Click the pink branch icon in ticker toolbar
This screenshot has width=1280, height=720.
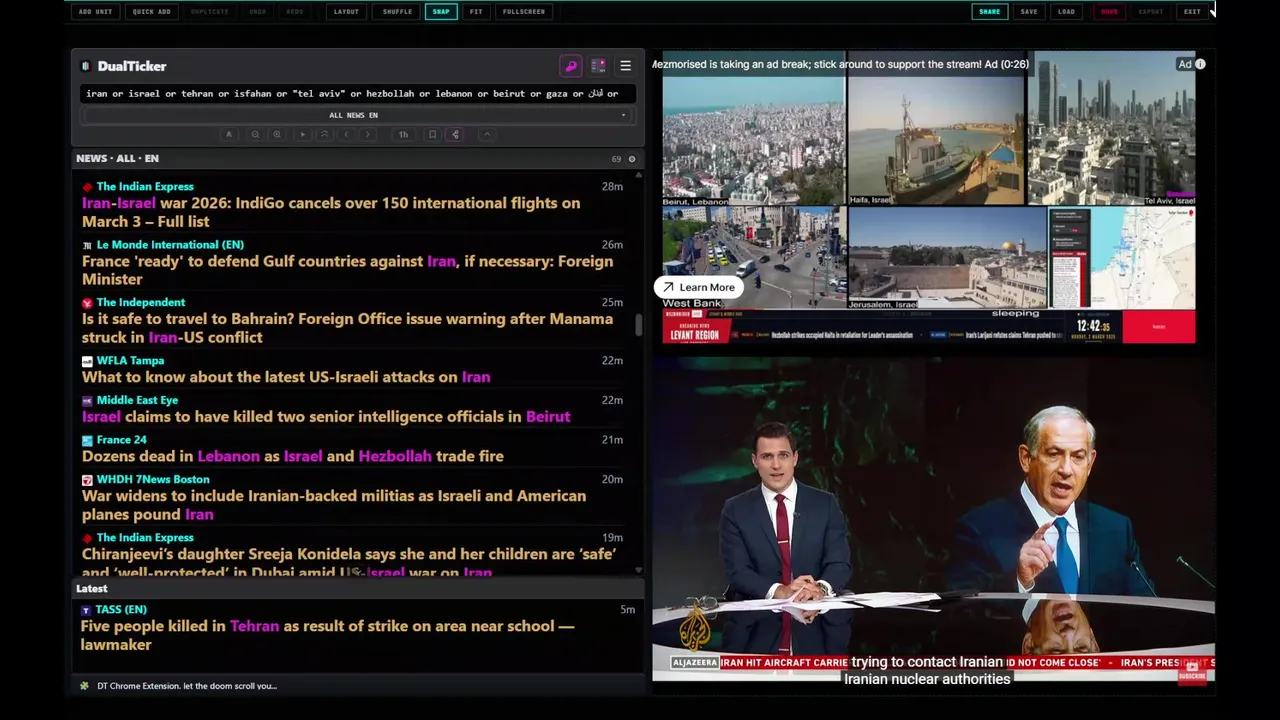coord(455,134)
